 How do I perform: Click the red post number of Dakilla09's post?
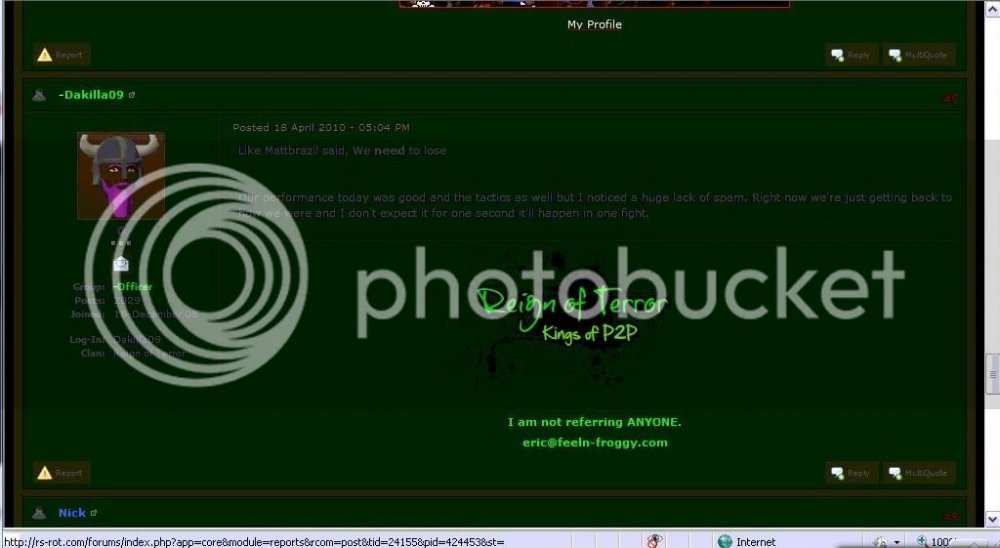(x=951, y=99)
